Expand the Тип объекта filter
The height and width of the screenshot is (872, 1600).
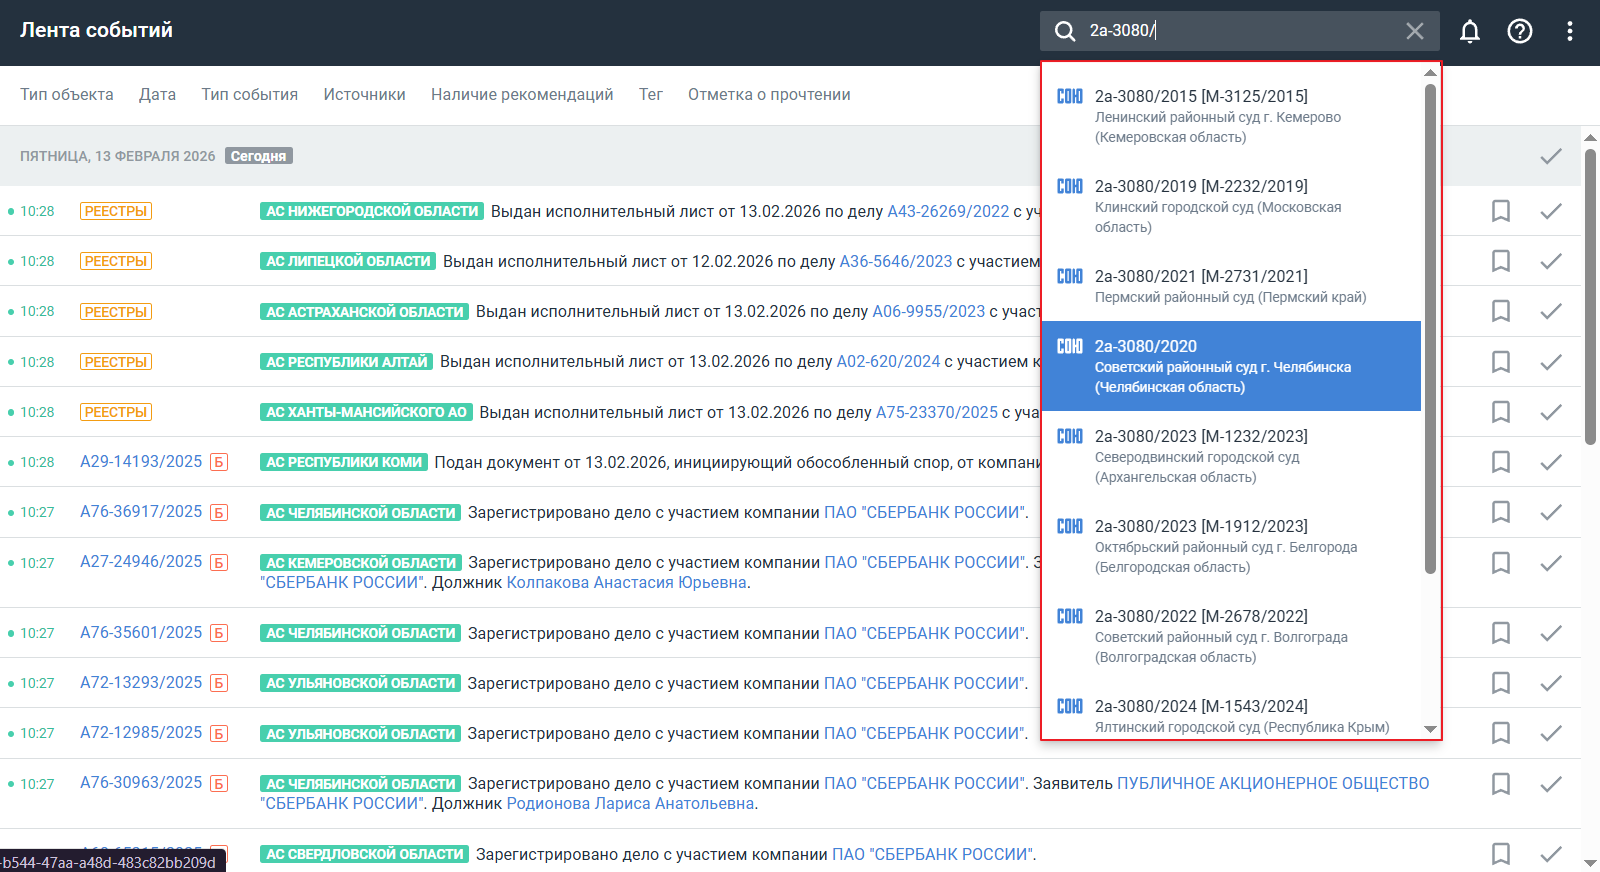tap(67, 95)
